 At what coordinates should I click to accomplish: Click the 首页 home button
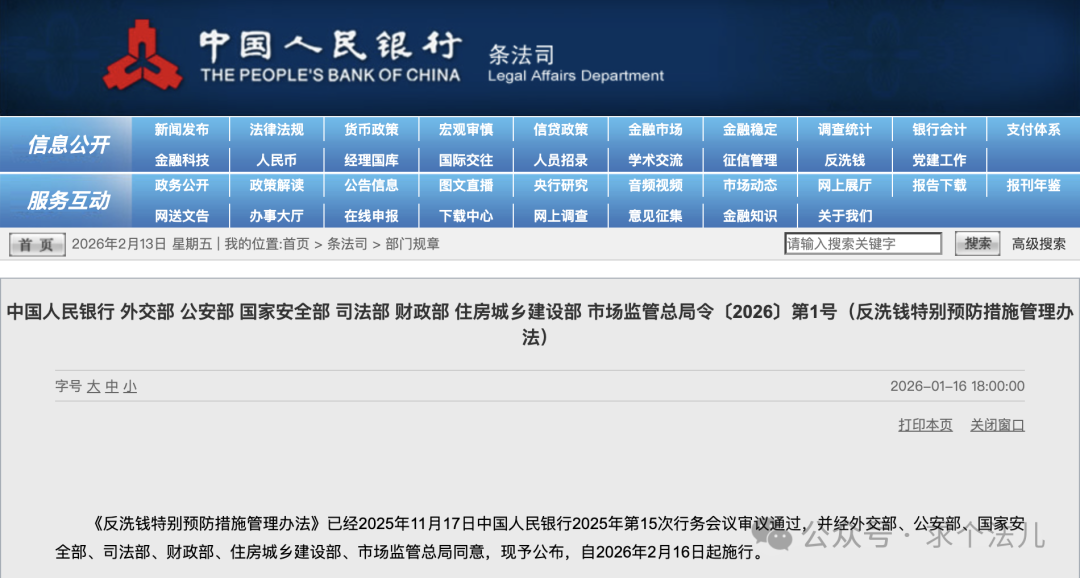(x=38, y=244)
